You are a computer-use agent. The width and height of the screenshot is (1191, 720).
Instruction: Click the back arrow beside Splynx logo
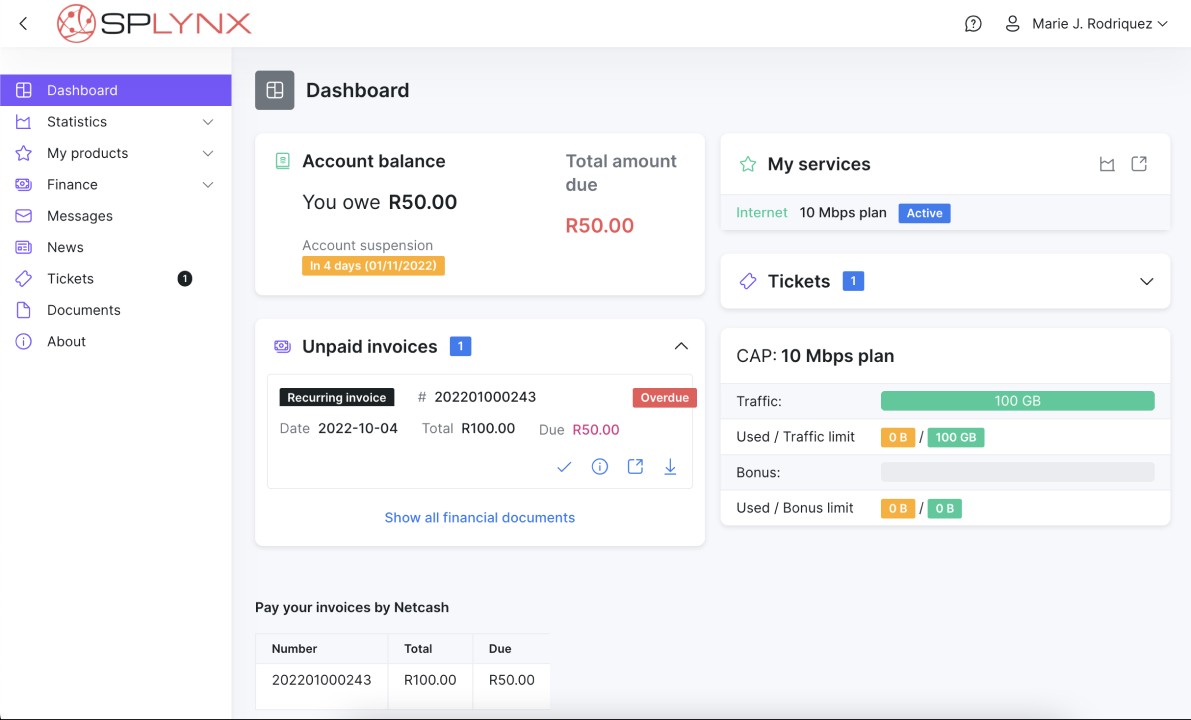click(24, 24)
